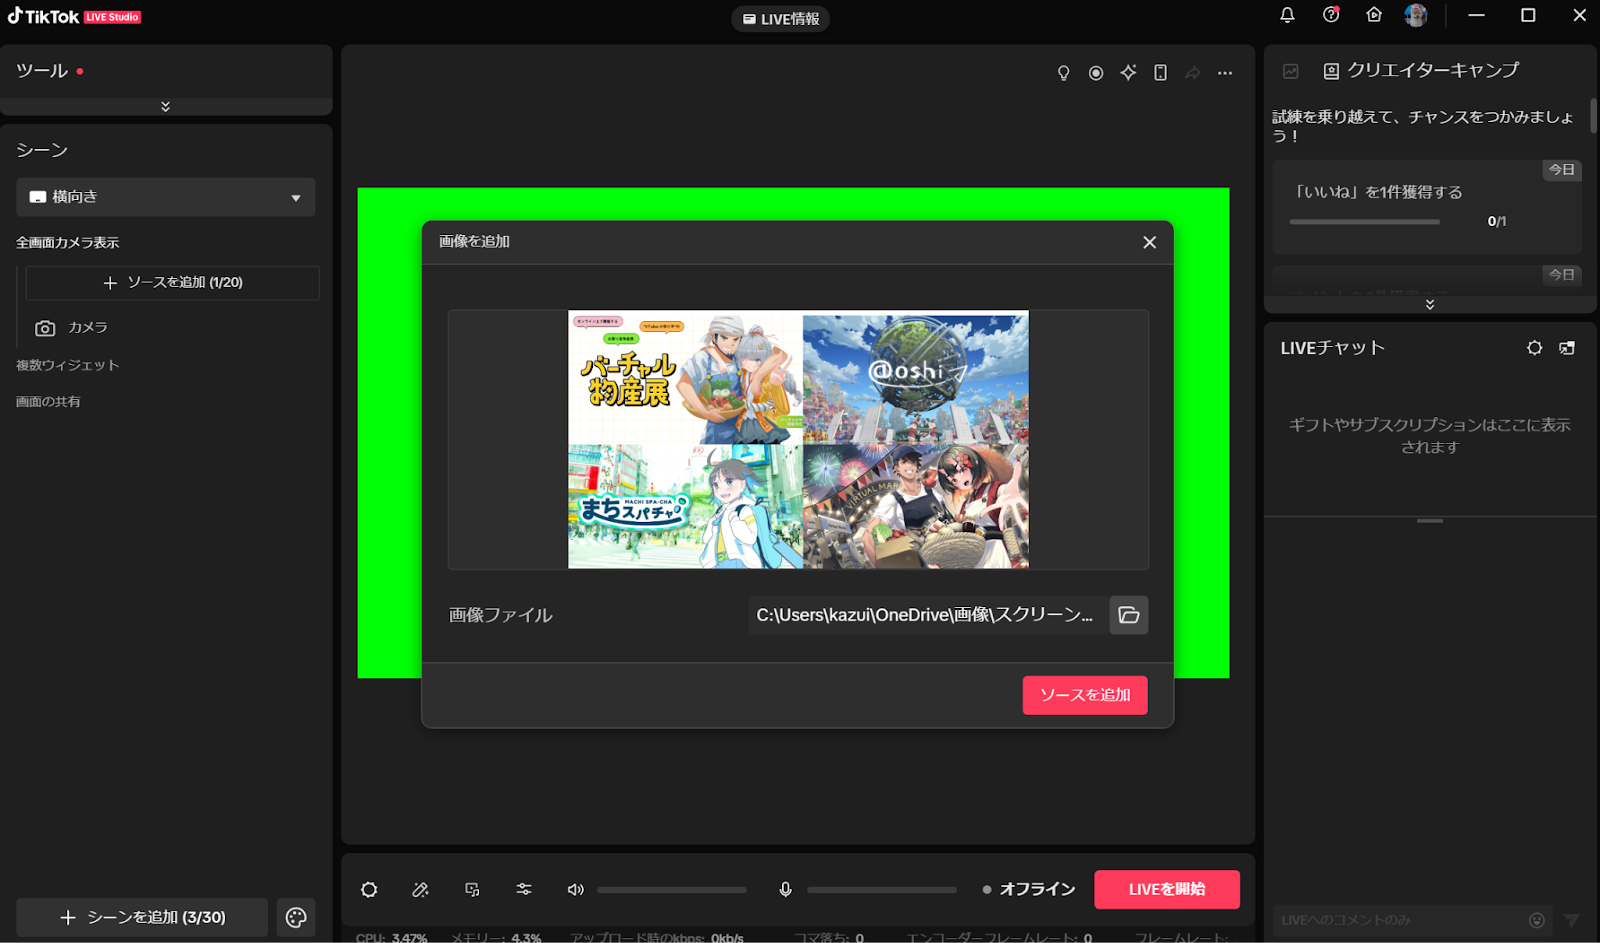Click the image preview thumbnail in dialog
Screen dimensions: 1600x943
[x=798, y=440]
